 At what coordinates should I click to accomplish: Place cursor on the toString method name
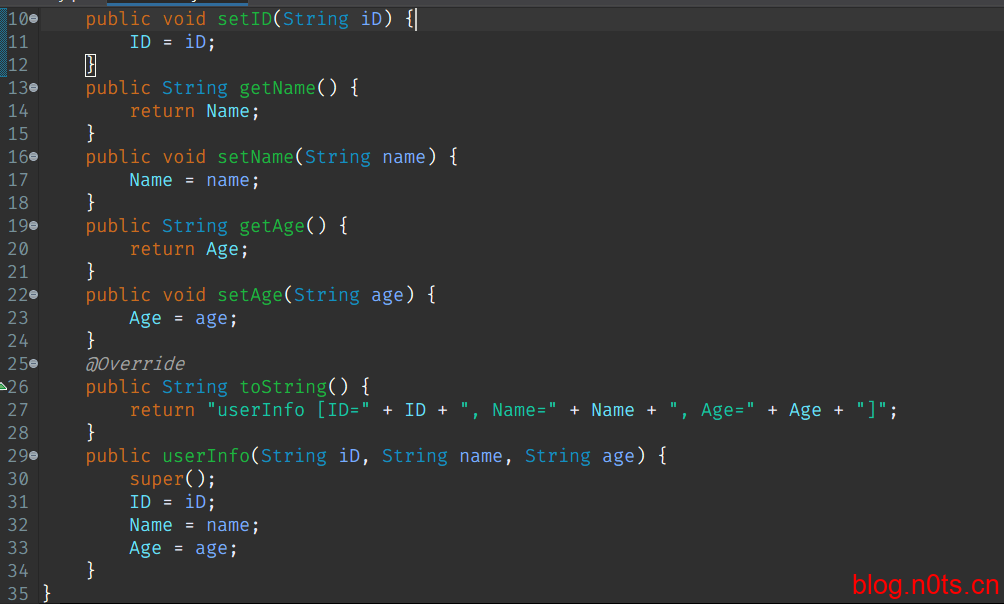283,387
